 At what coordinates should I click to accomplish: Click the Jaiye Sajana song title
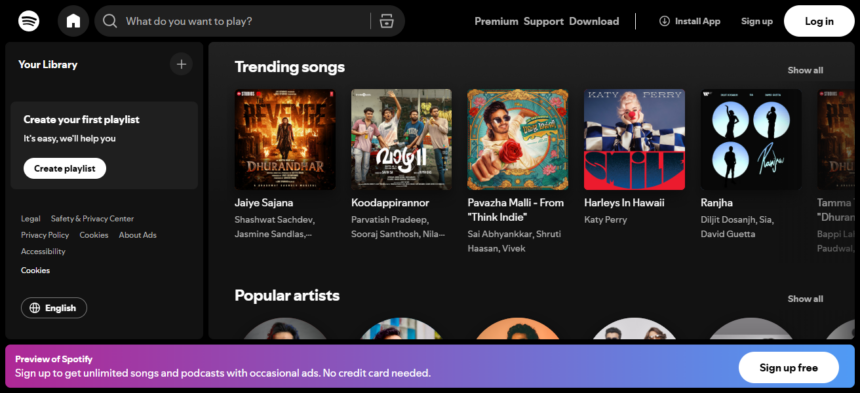(264, 203)
